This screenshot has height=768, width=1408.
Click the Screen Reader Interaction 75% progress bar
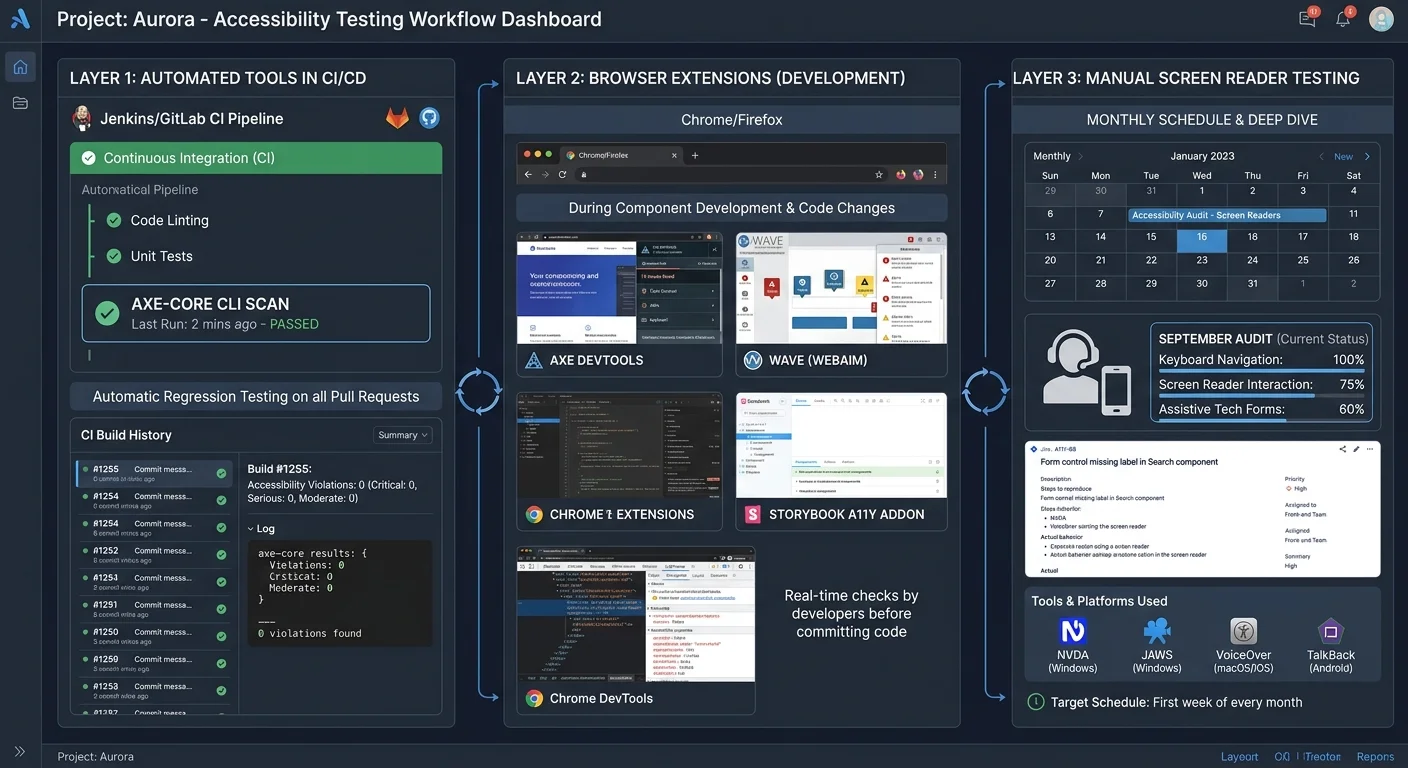(x=1262, y=395)
